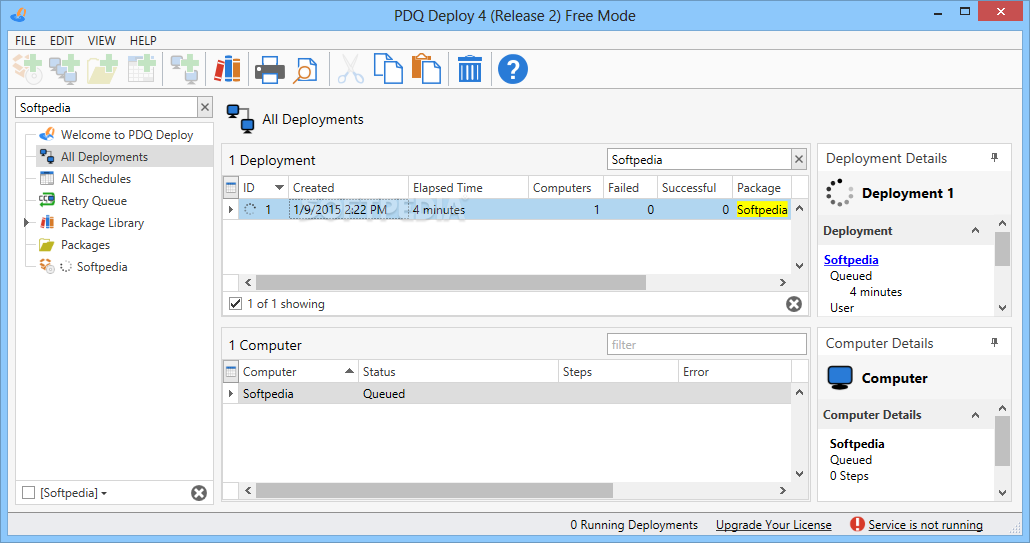
Task: Expand the Package Library tree node
Action: 26,223
